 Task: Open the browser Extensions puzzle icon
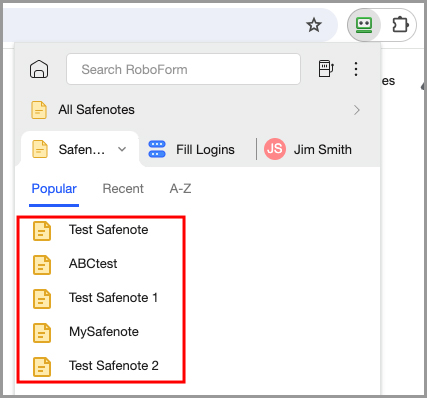[x=400, y=25]
